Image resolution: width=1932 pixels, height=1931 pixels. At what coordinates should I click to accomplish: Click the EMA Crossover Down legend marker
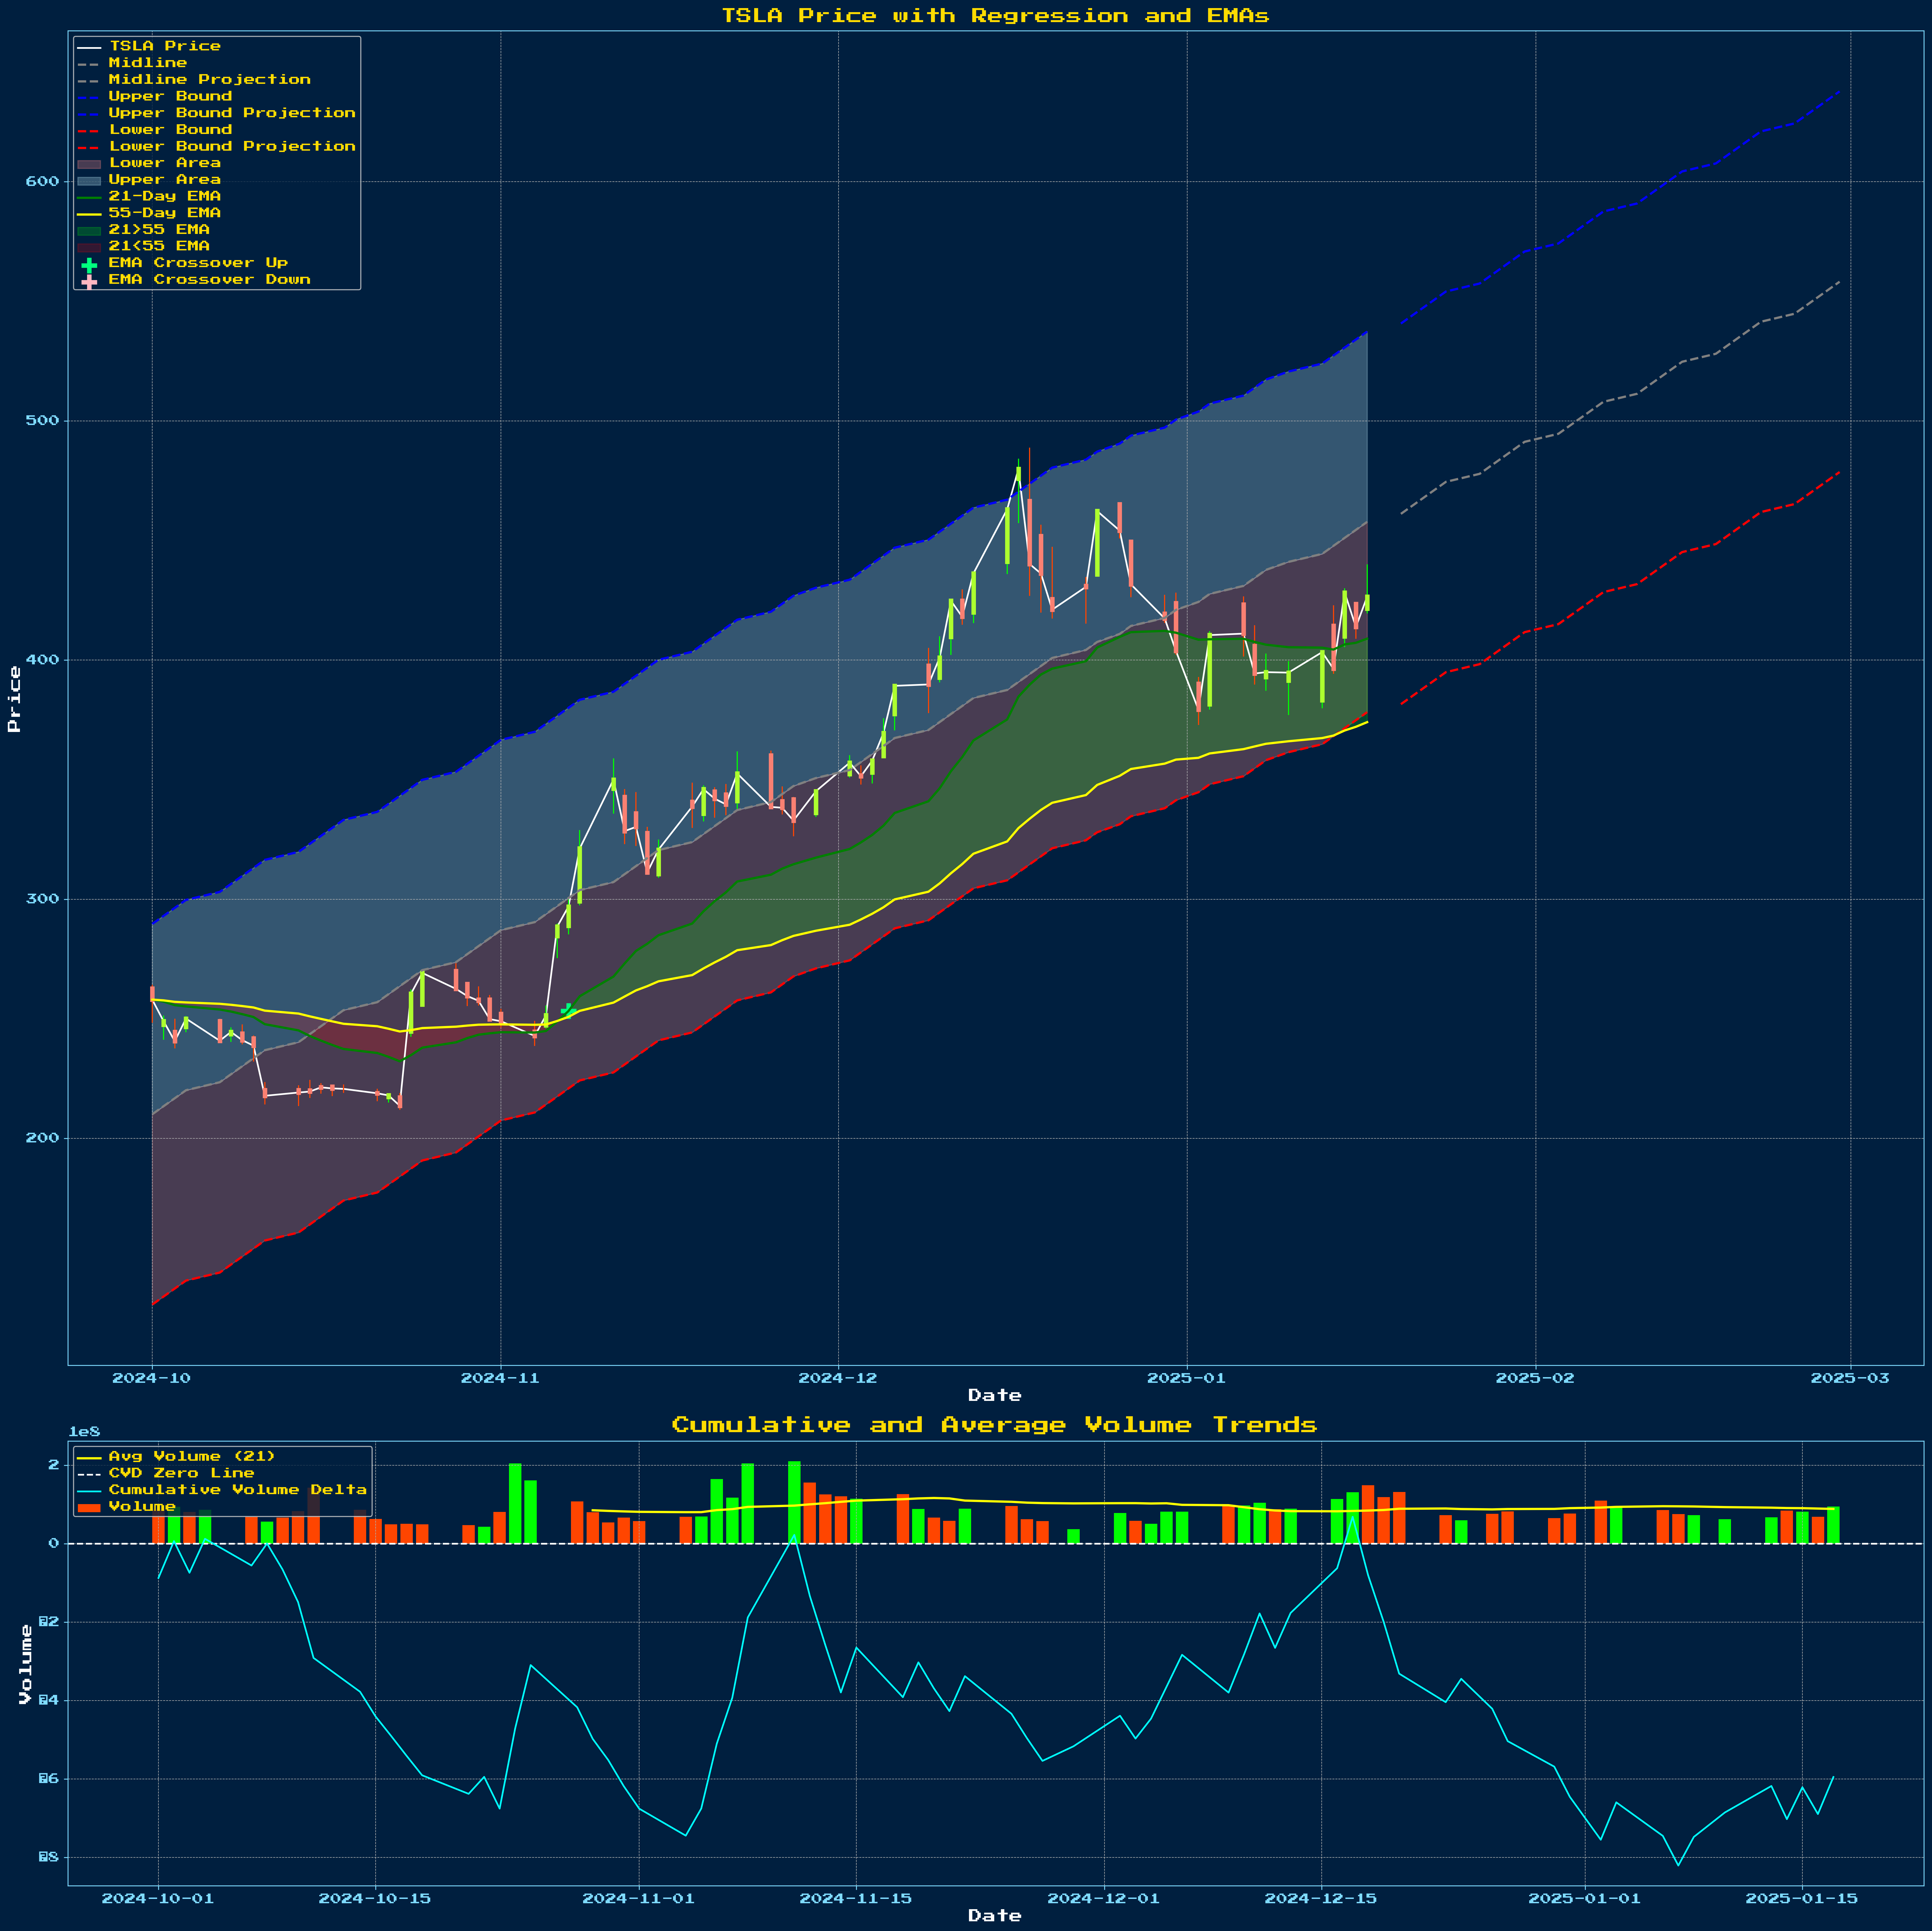[x=89, y=281]
